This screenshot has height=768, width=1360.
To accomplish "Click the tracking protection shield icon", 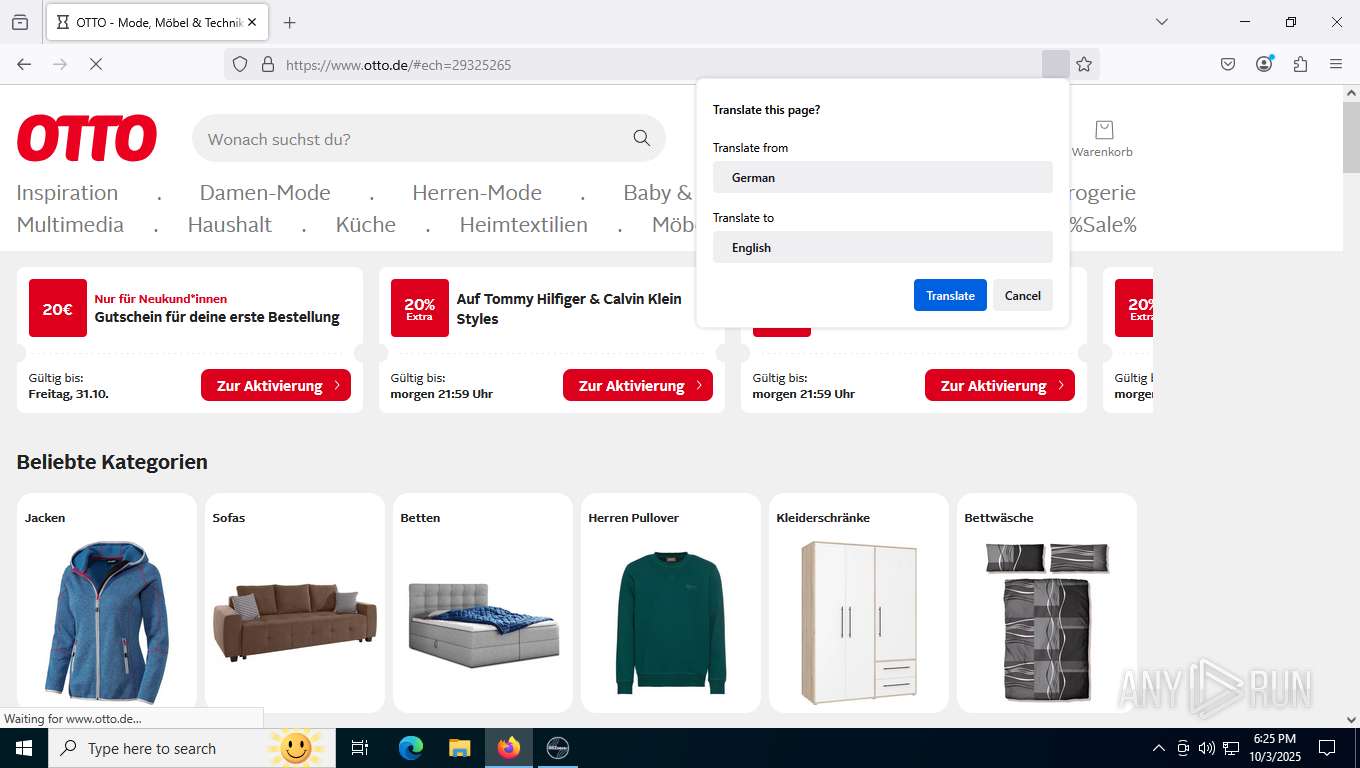I will [240, 64].
